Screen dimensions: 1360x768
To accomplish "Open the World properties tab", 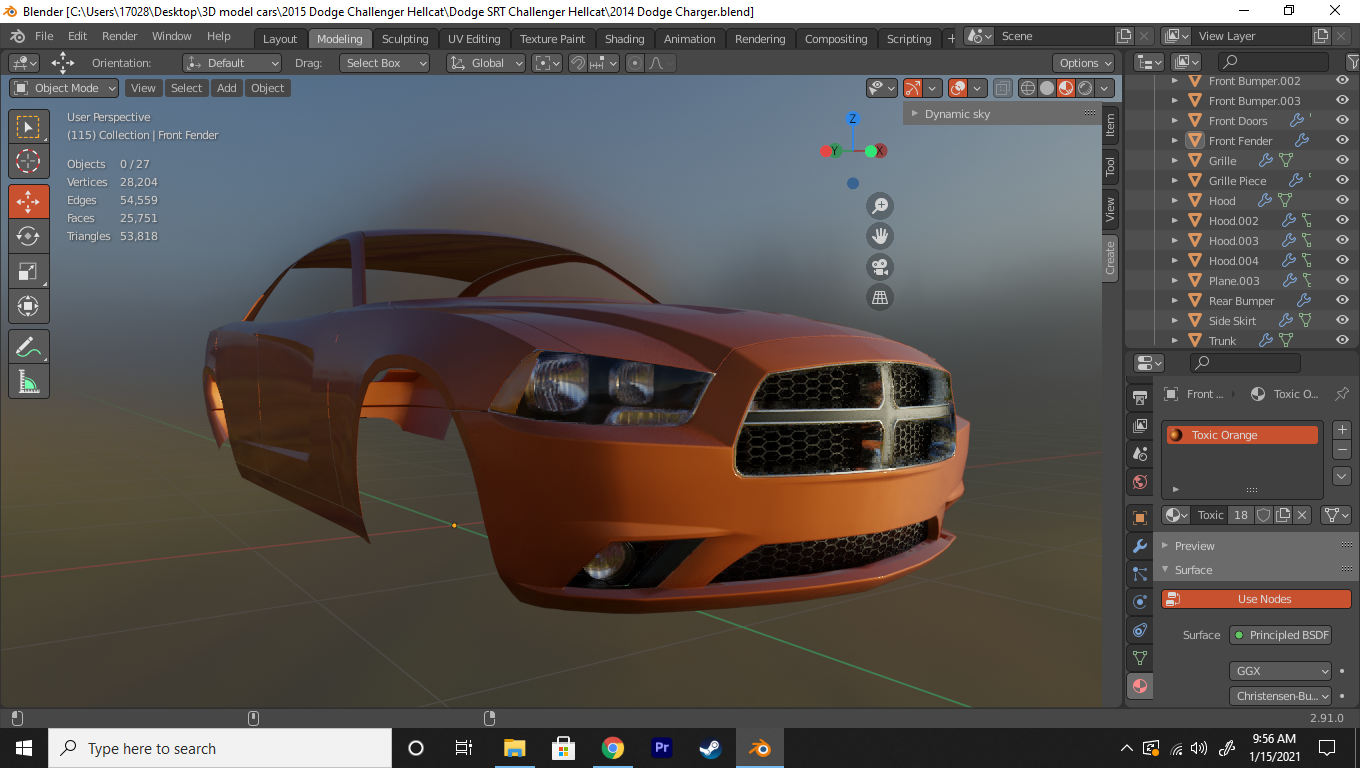I will tap(1139, 482).
